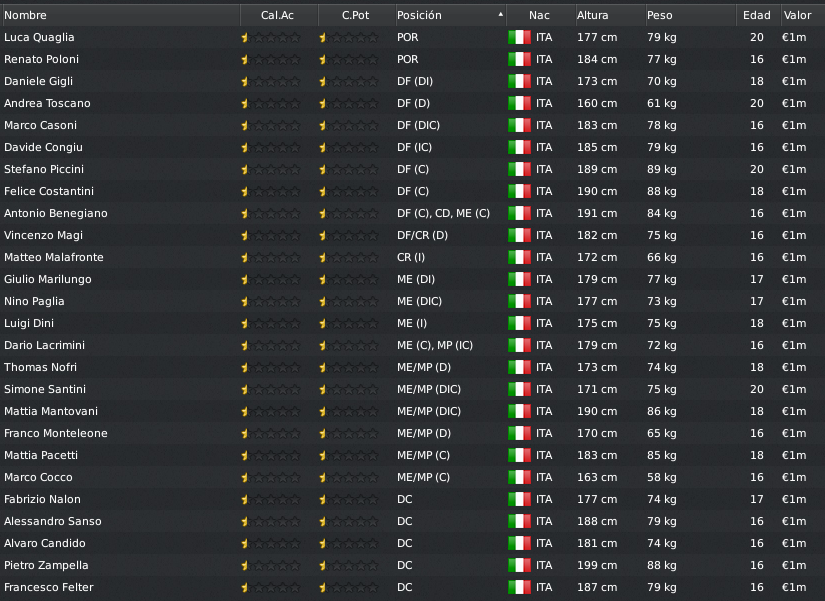Sort by Cal.Ac column header
825x601 pixels.
click(279, 15)
